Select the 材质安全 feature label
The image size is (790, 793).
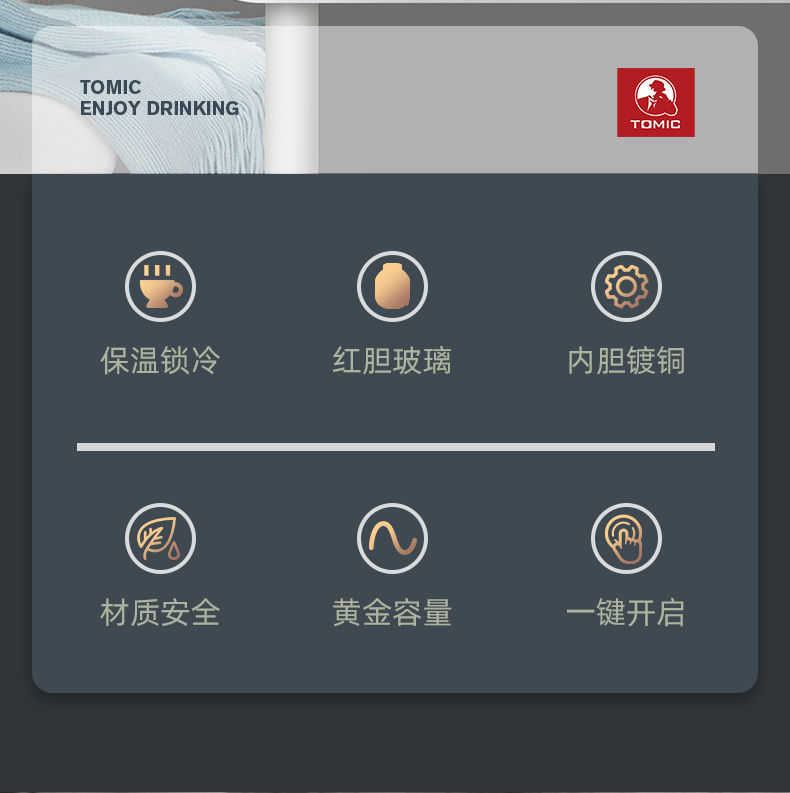[160, 612]
